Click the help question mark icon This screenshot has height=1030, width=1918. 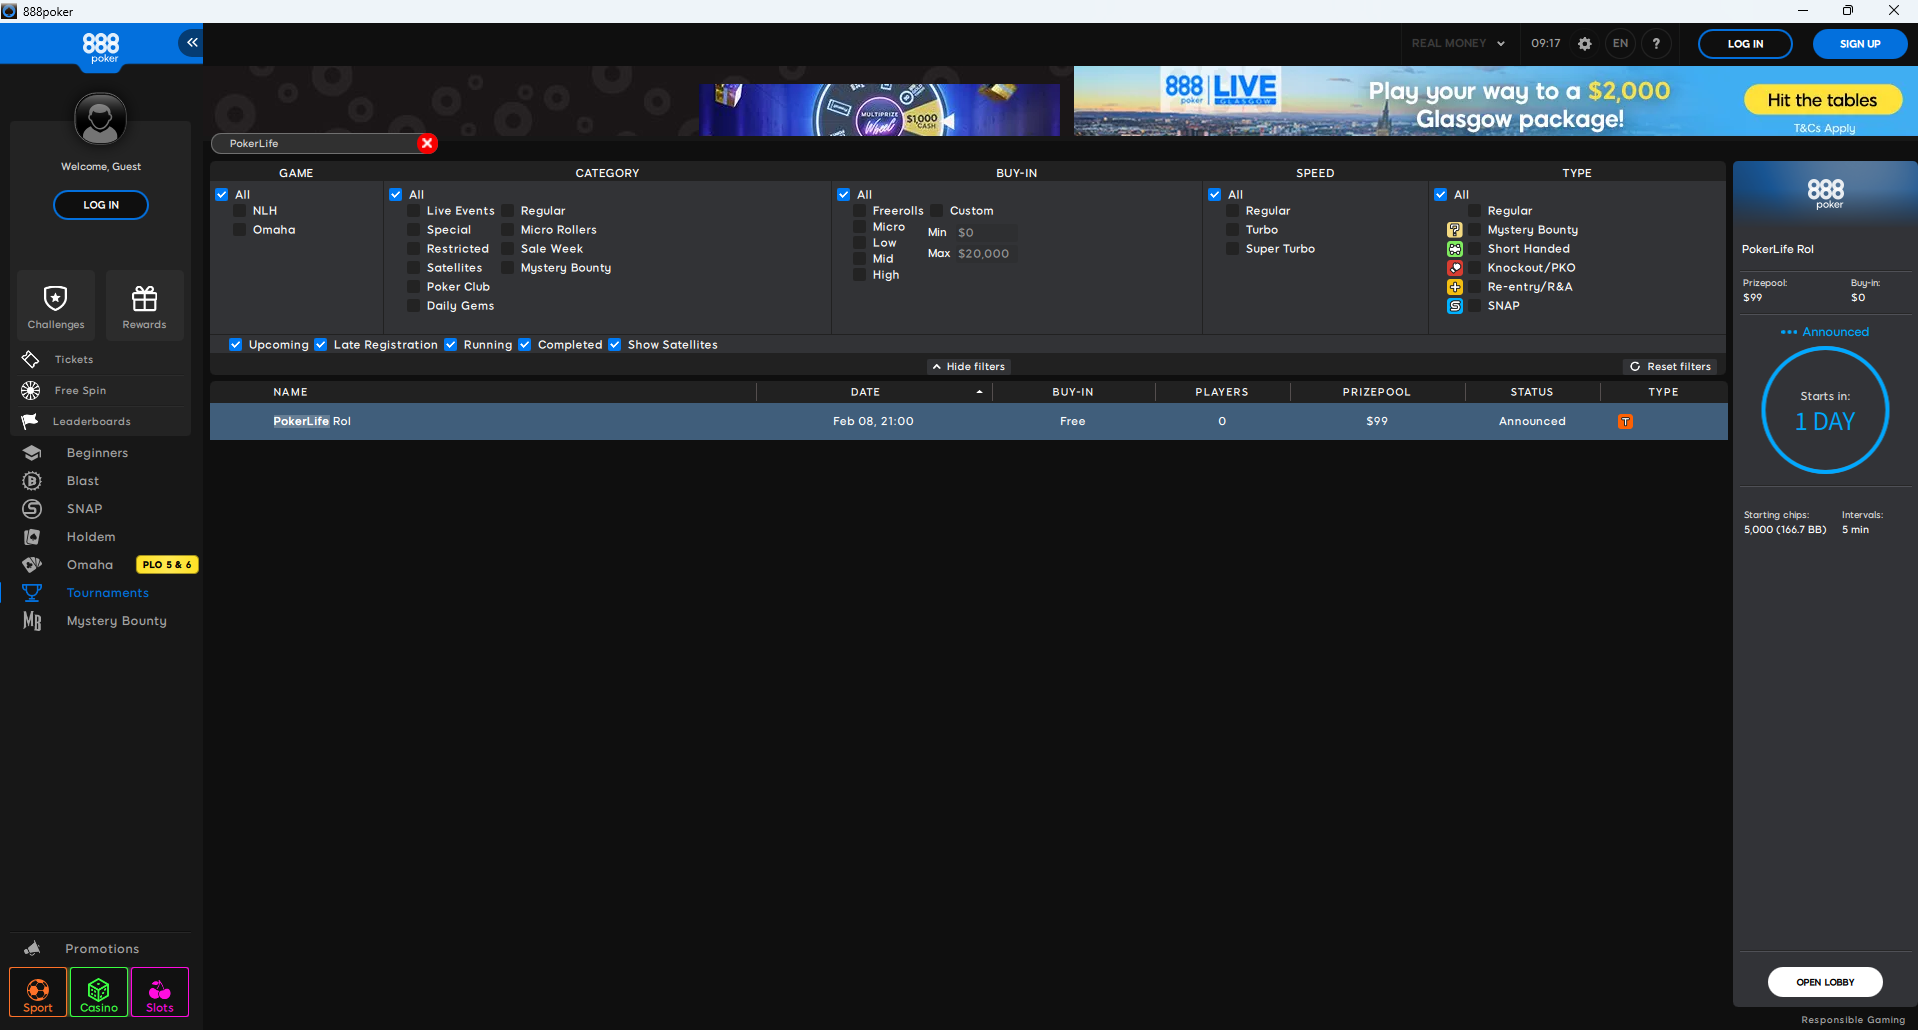pyautogui.click(x=1656, y=44)
